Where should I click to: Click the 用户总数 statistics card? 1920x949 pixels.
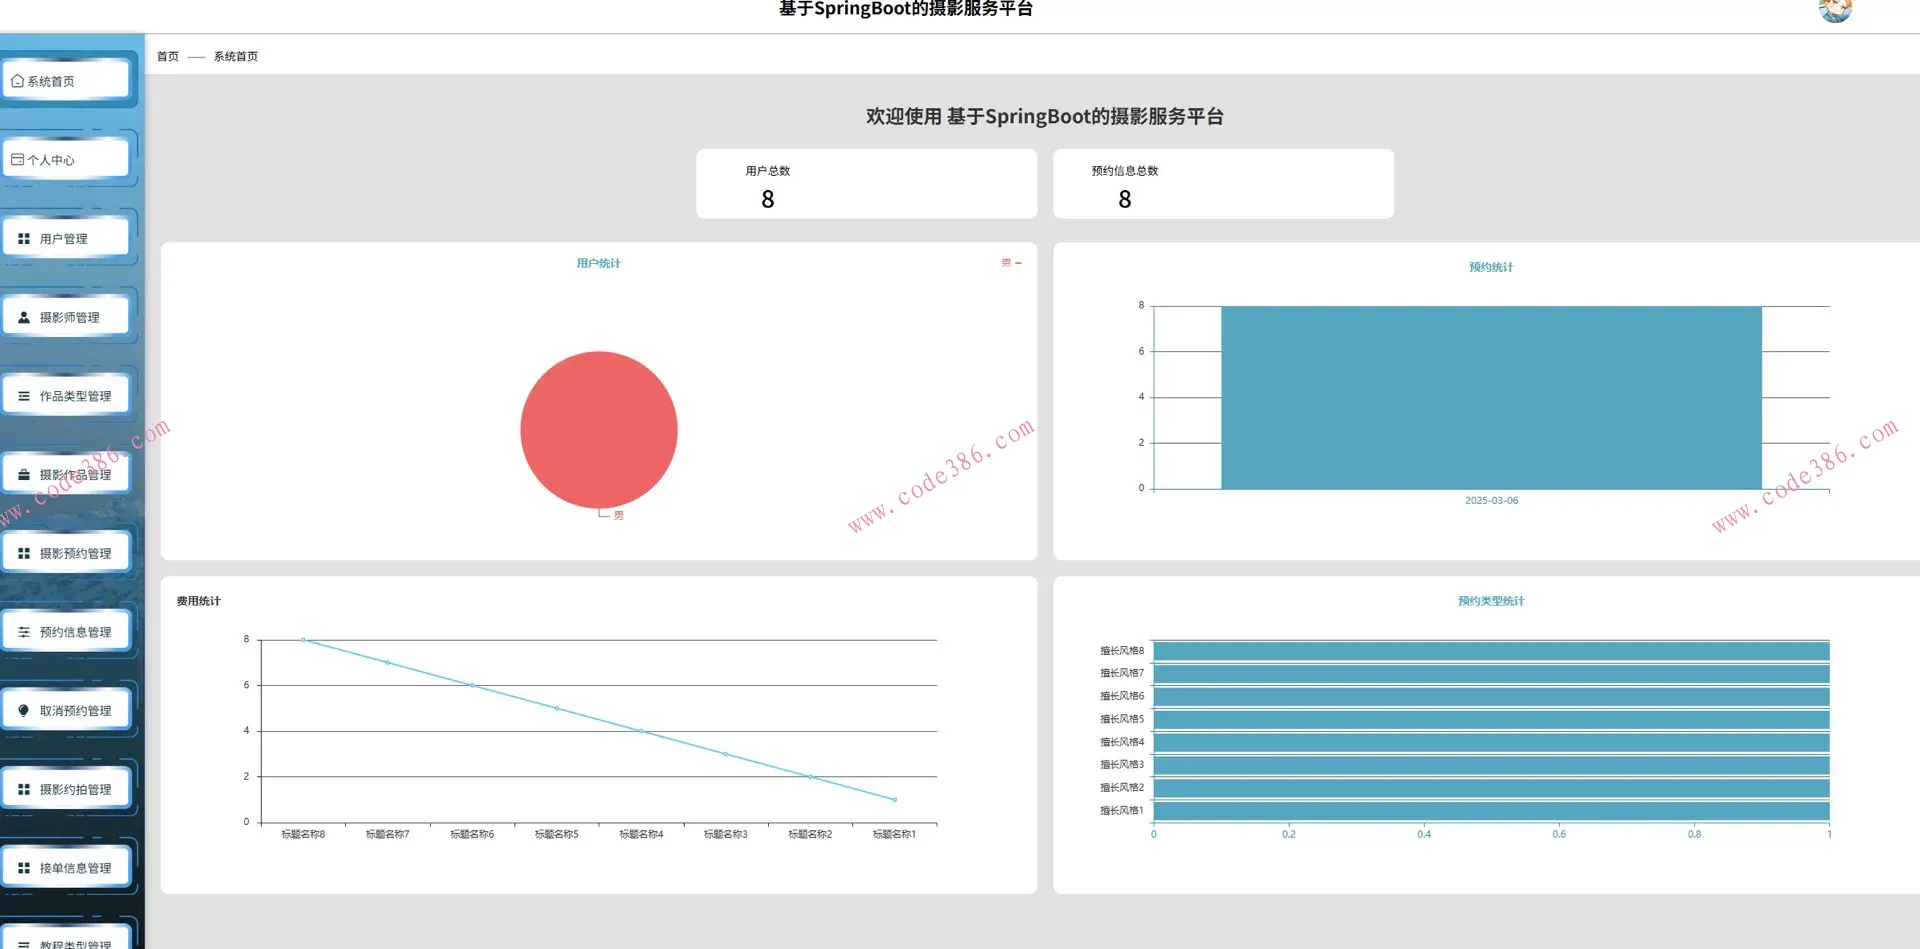pyautogui.click(x=866, y=184)
